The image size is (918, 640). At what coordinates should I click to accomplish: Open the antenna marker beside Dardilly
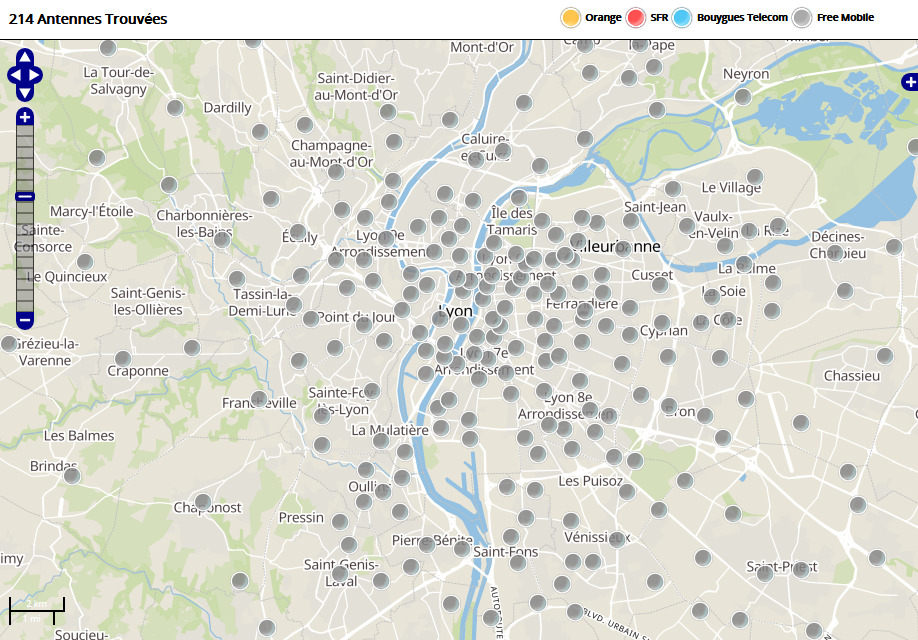pyautogui.click(x=175, y=107)
